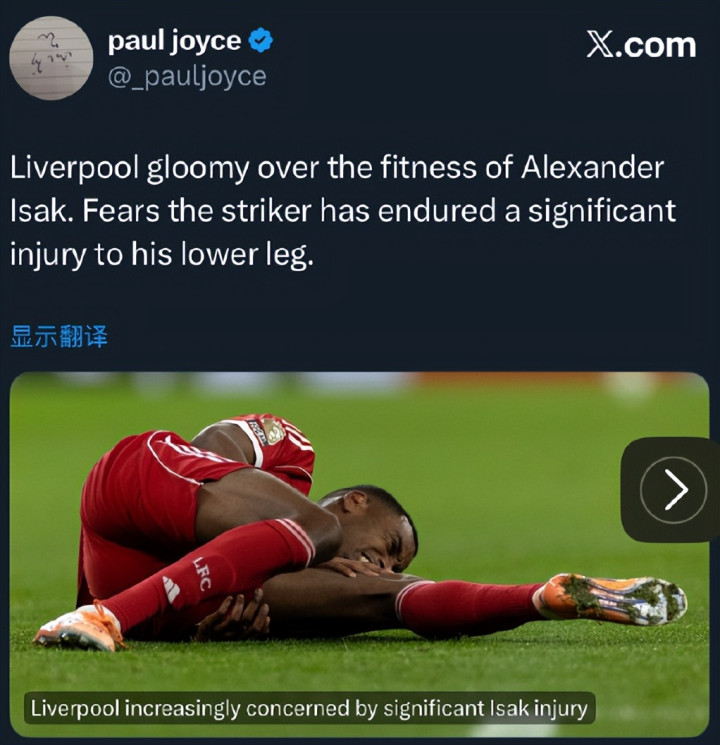Screen dimensions: 720x745
Task: Click the blue verified checkmark badge
Action: coord(261,41)
